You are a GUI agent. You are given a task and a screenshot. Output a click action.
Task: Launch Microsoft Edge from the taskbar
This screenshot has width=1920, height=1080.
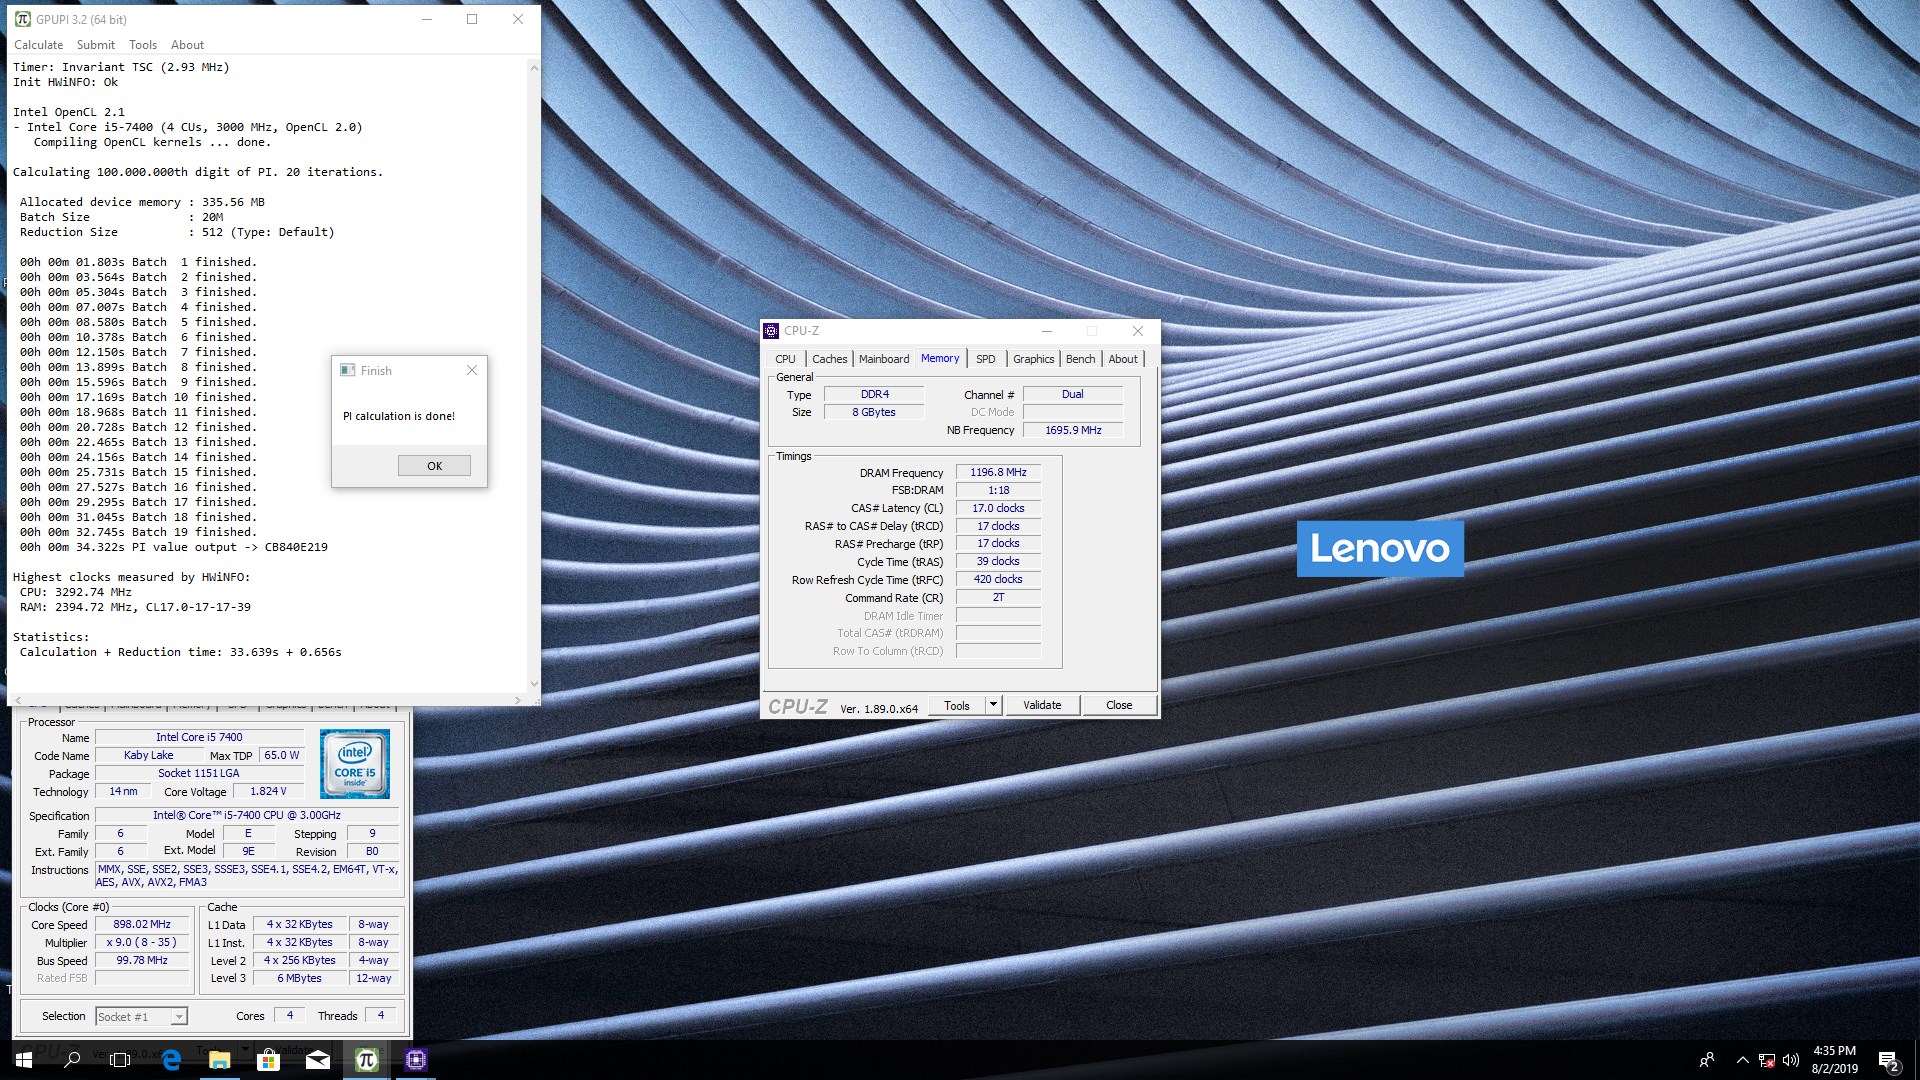170,1059
